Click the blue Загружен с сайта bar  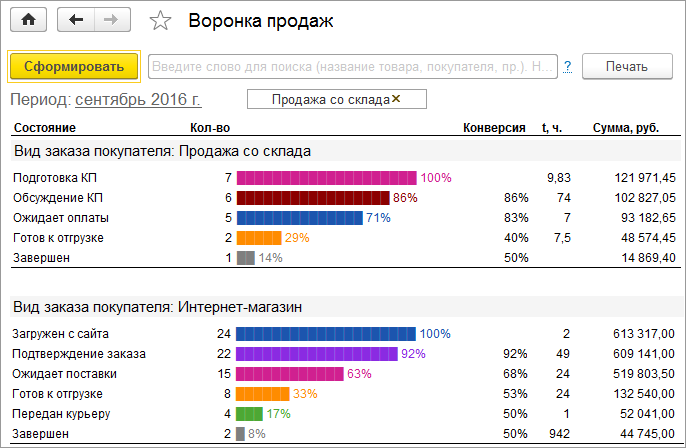[x=326, y=333]
